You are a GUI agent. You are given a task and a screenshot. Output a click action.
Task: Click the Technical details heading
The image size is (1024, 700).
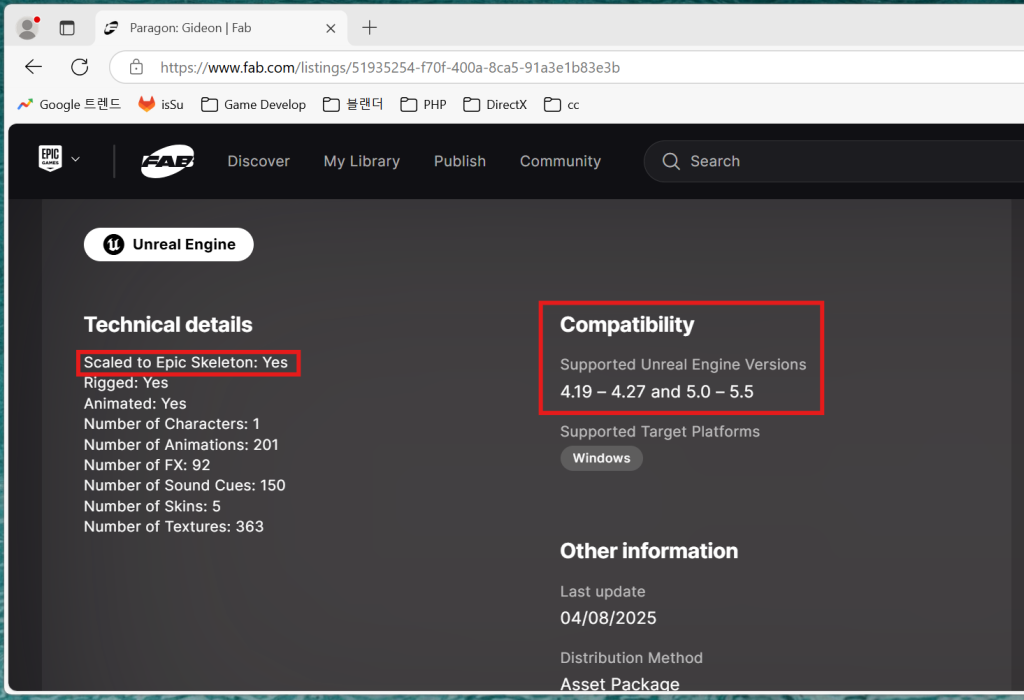coord(168,325)
